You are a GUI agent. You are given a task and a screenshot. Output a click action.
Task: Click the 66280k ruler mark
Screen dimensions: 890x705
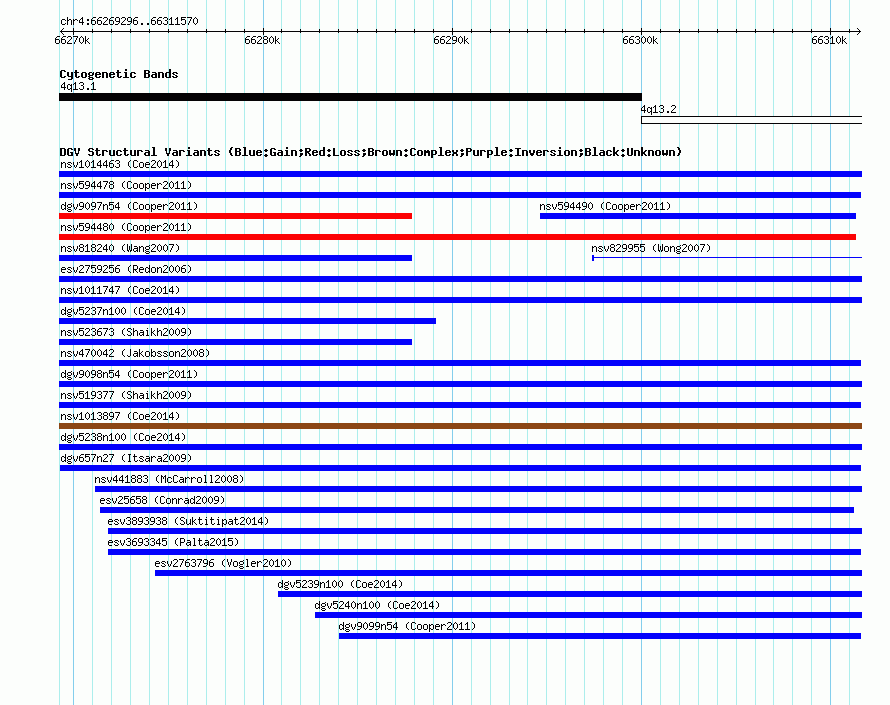pos(262,40)
